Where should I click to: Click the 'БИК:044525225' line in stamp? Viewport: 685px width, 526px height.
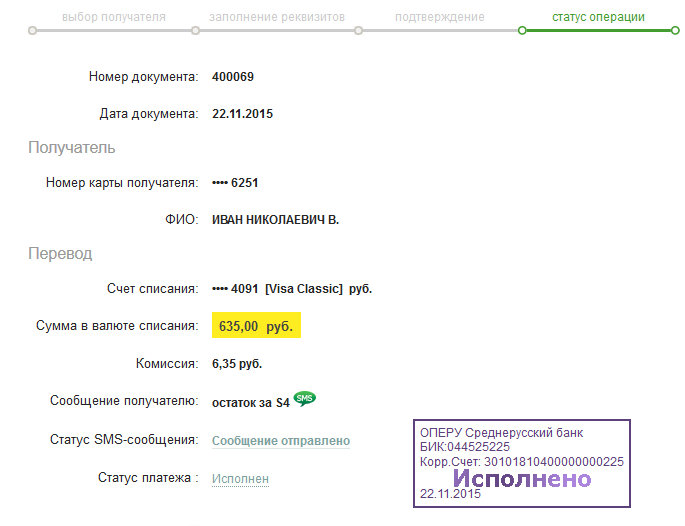click(x=465, y=447)
